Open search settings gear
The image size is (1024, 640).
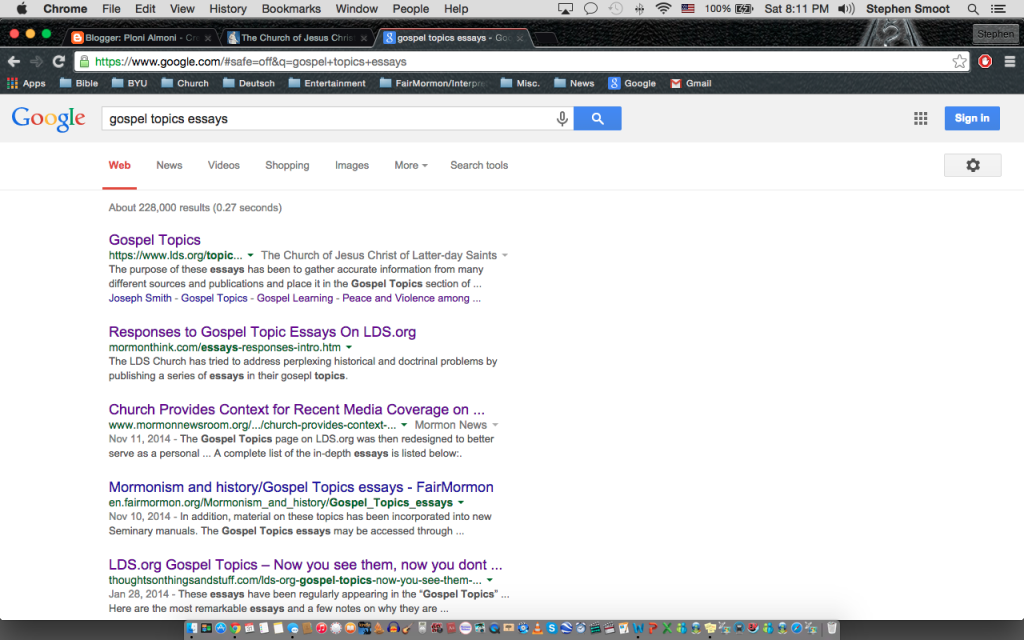pyautogui.click(x=972, y=165)
